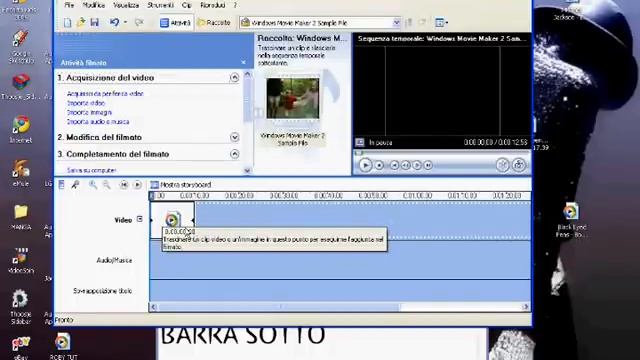This screenshot has height=360, width=640.
Task: Select Windows Movie Maker 2 Sample clip thumbnail
Action: coord(293,98)
